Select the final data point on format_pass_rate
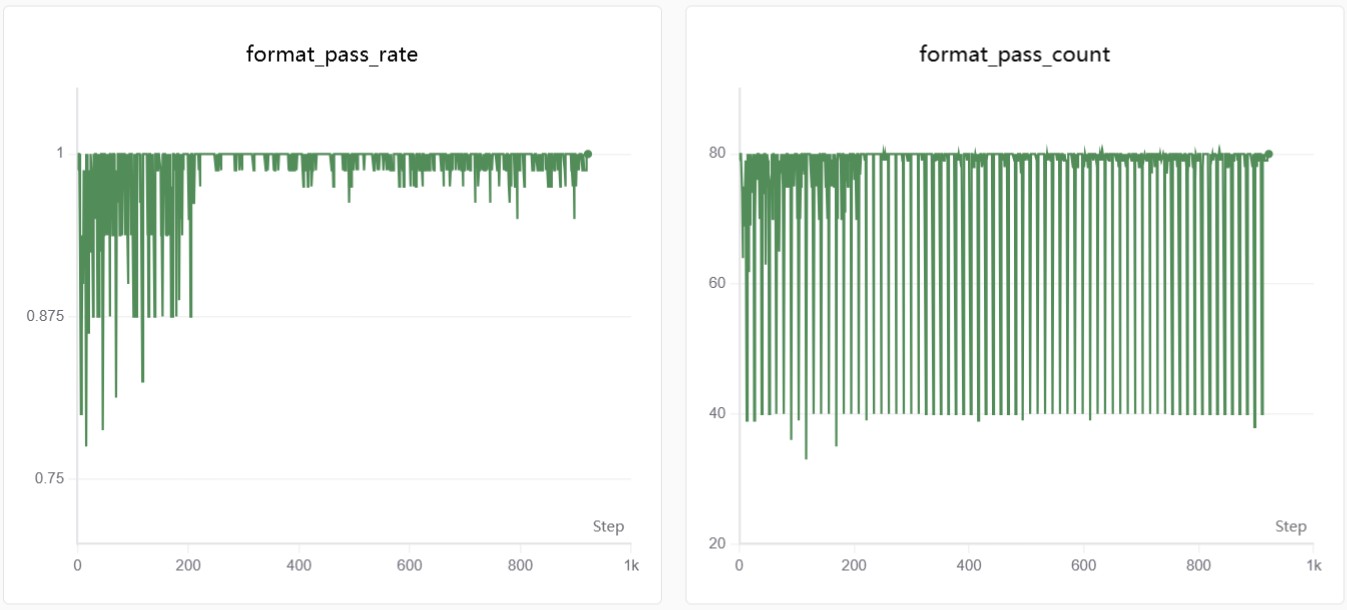This screenshot has height=610, width=1347. click(588, 154)
